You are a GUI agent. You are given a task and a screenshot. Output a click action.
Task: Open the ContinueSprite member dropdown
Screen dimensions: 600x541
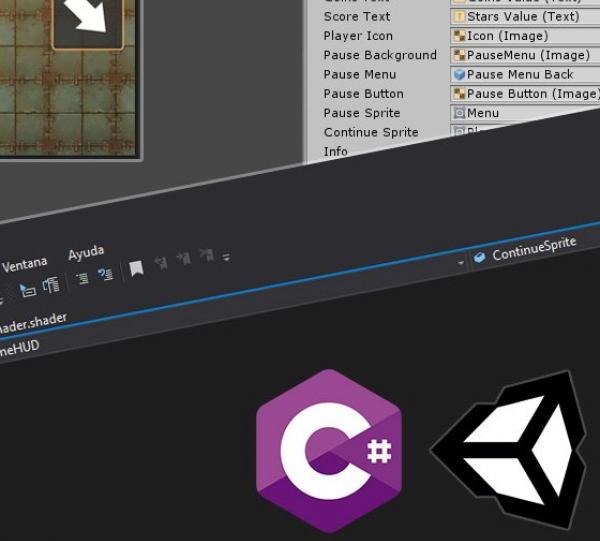tap(535, 249)
